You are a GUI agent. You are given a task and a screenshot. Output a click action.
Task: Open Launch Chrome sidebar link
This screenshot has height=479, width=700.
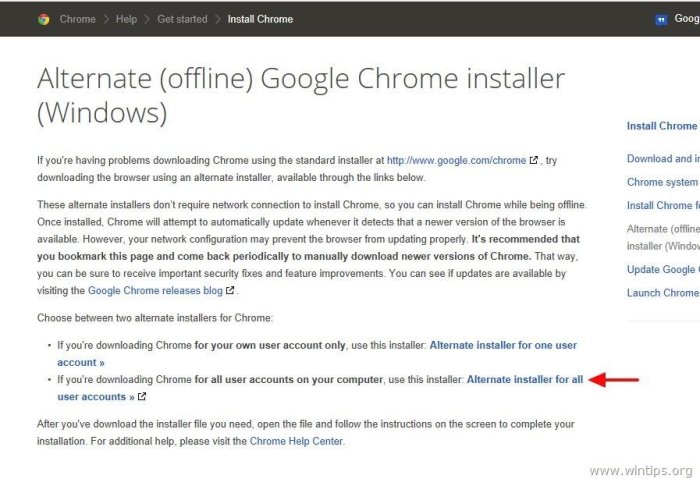663,293
